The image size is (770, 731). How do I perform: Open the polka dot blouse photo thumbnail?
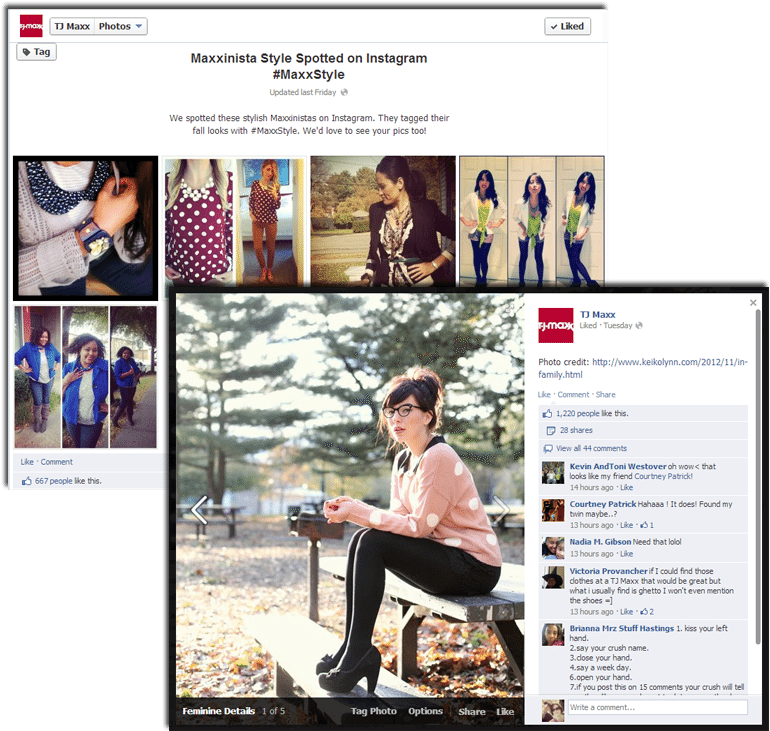[234, 221]
